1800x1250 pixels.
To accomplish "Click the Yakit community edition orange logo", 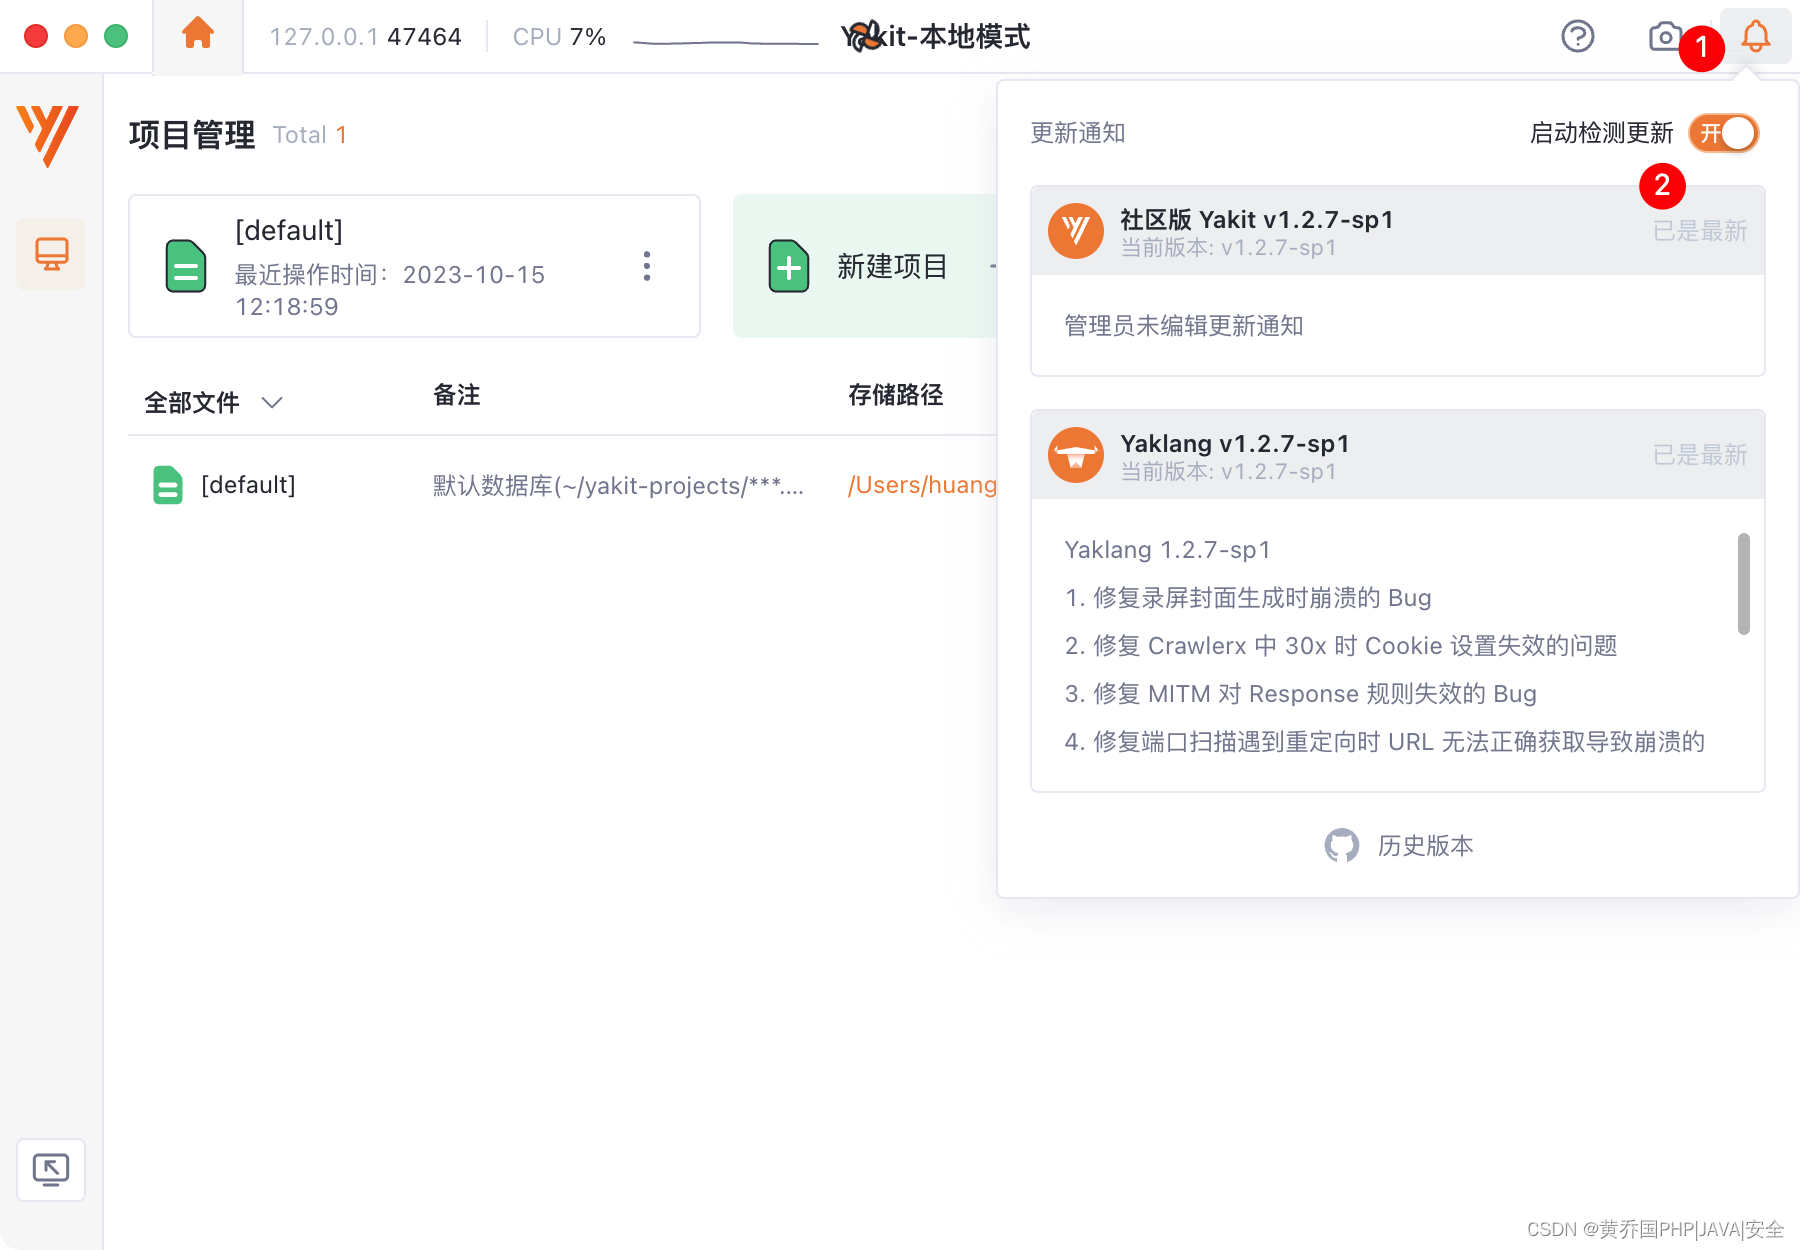I will tap(1075, 231).
